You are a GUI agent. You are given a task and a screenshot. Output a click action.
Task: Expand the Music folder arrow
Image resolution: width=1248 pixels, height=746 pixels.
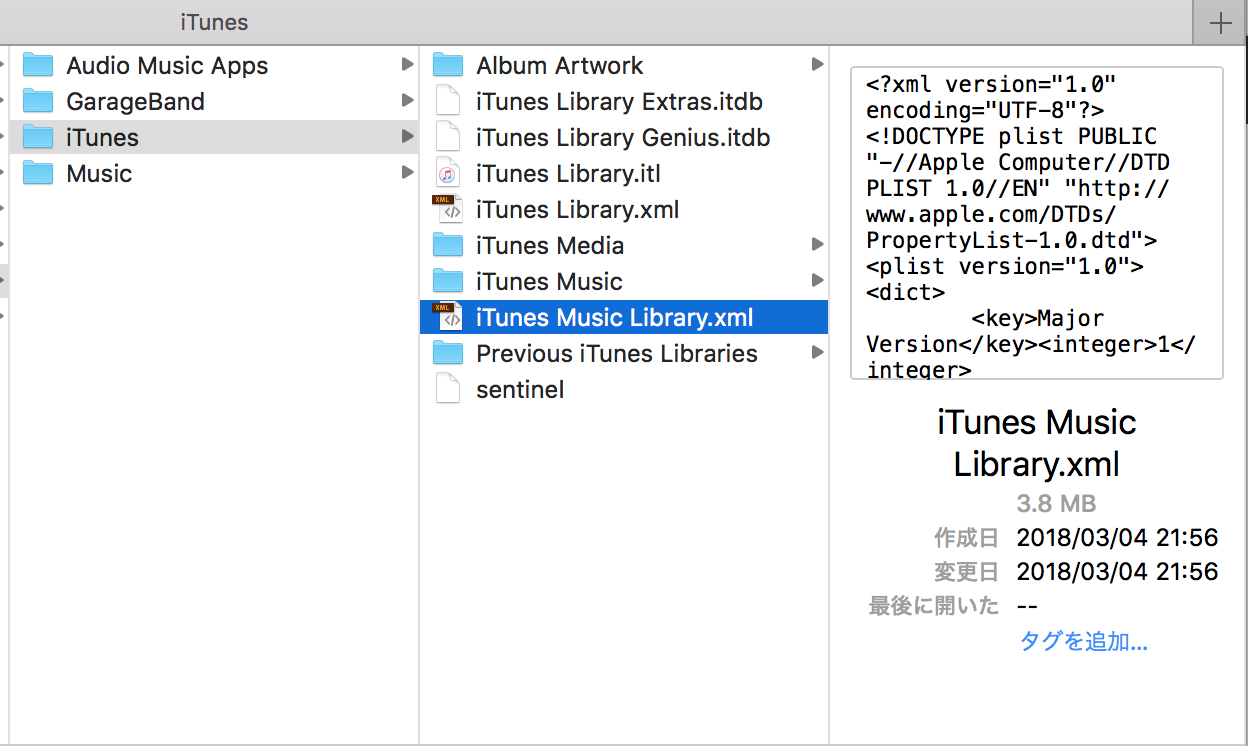click(x=407, y=173)
